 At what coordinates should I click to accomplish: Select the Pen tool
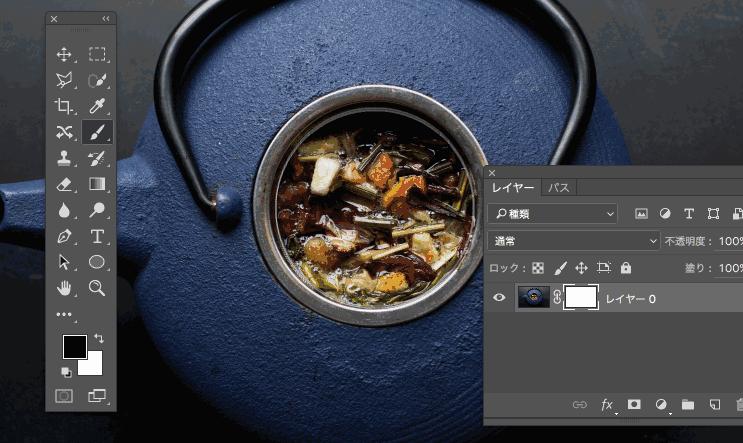pos(64,236)
